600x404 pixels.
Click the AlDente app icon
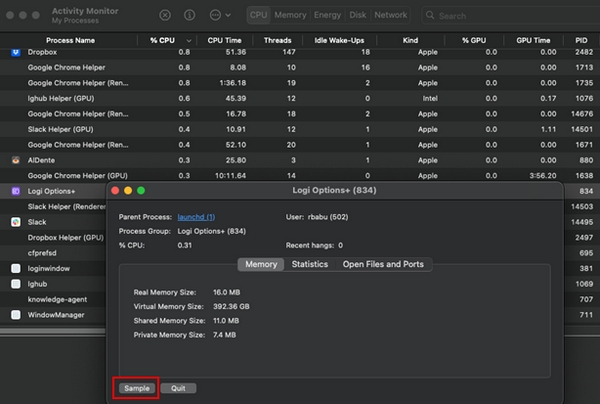(x=16, y=160)
